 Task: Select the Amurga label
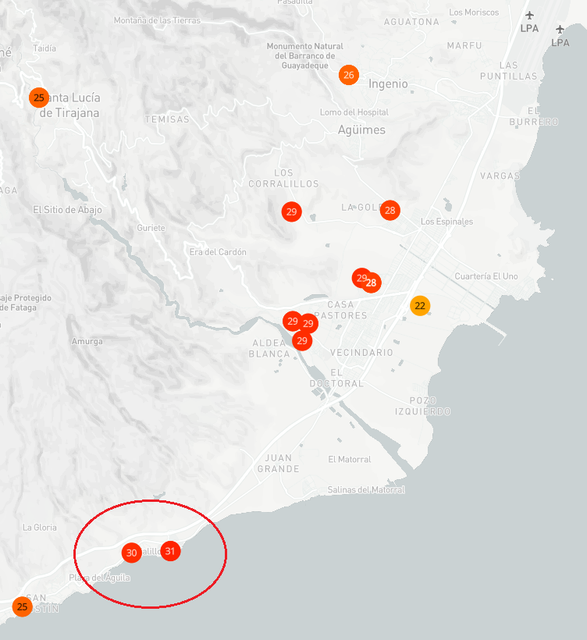87,341
